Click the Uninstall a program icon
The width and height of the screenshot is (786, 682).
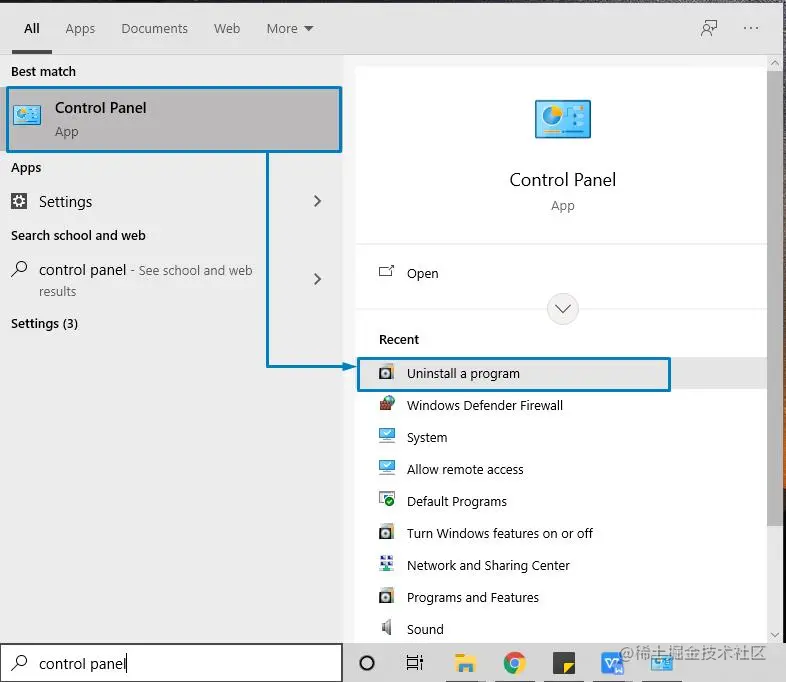point(386,372)
